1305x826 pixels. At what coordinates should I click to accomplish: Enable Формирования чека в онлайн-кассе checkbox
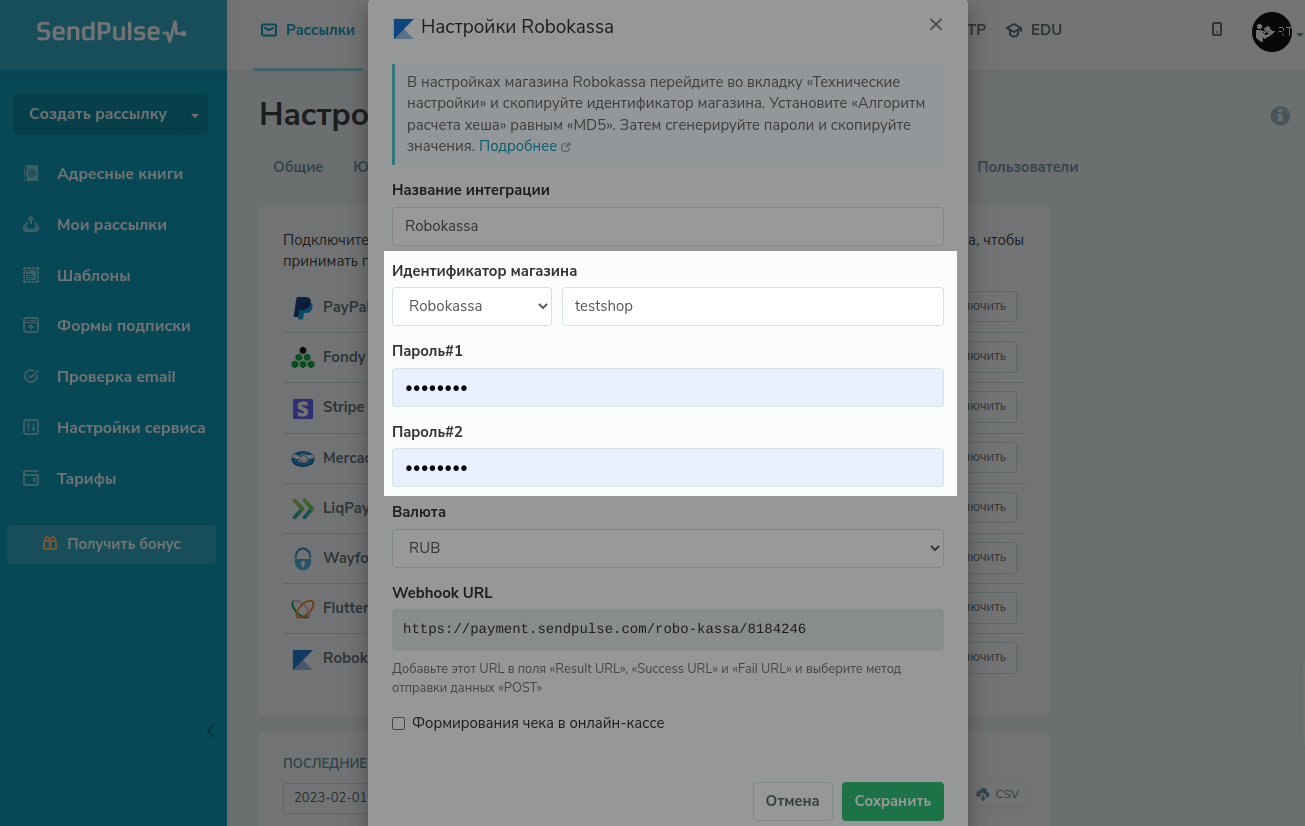click(398, 723)
